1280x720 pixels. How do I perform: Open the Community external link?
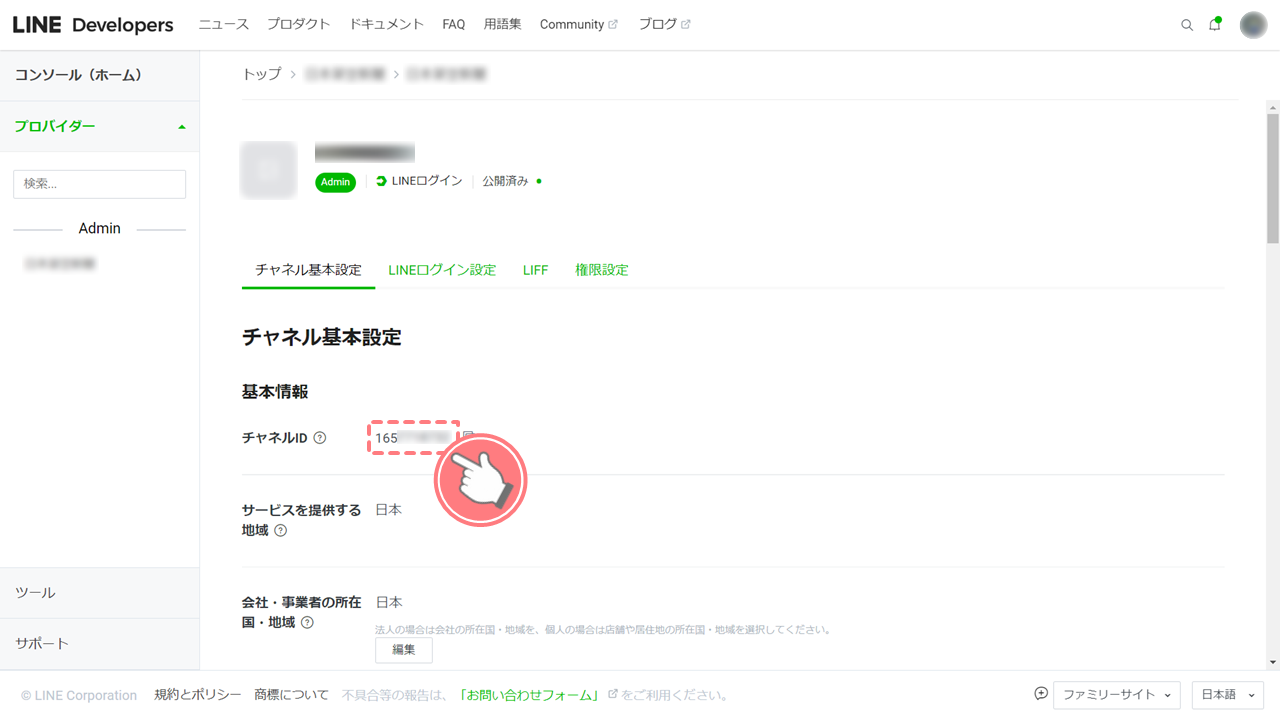(x=578, y=24)
